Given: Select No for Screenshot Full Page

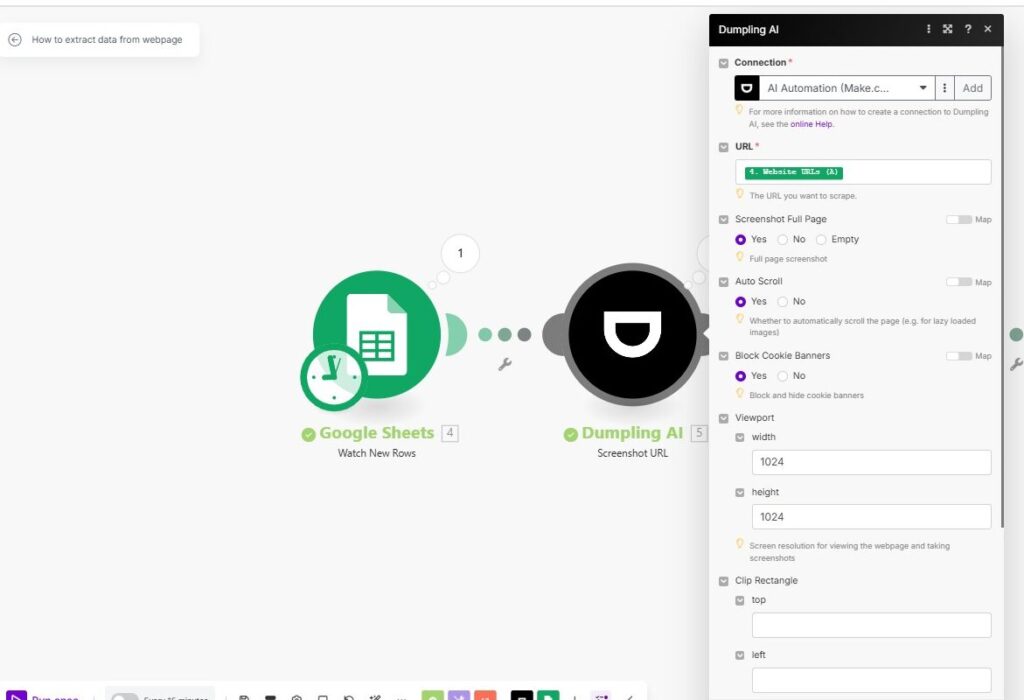Looking at the screenshot, I should point(783,240).
